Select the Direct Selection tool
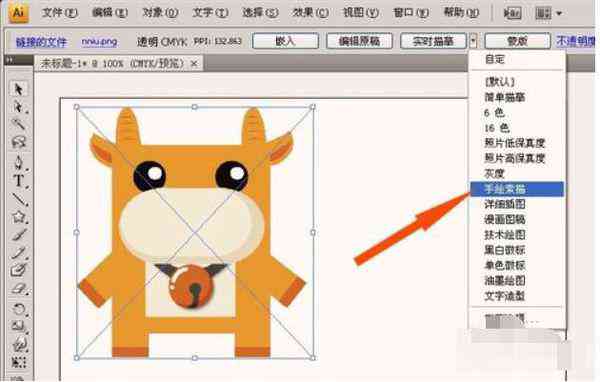Image resolution: width=600 pixels, height=382 pixels. 18,107
